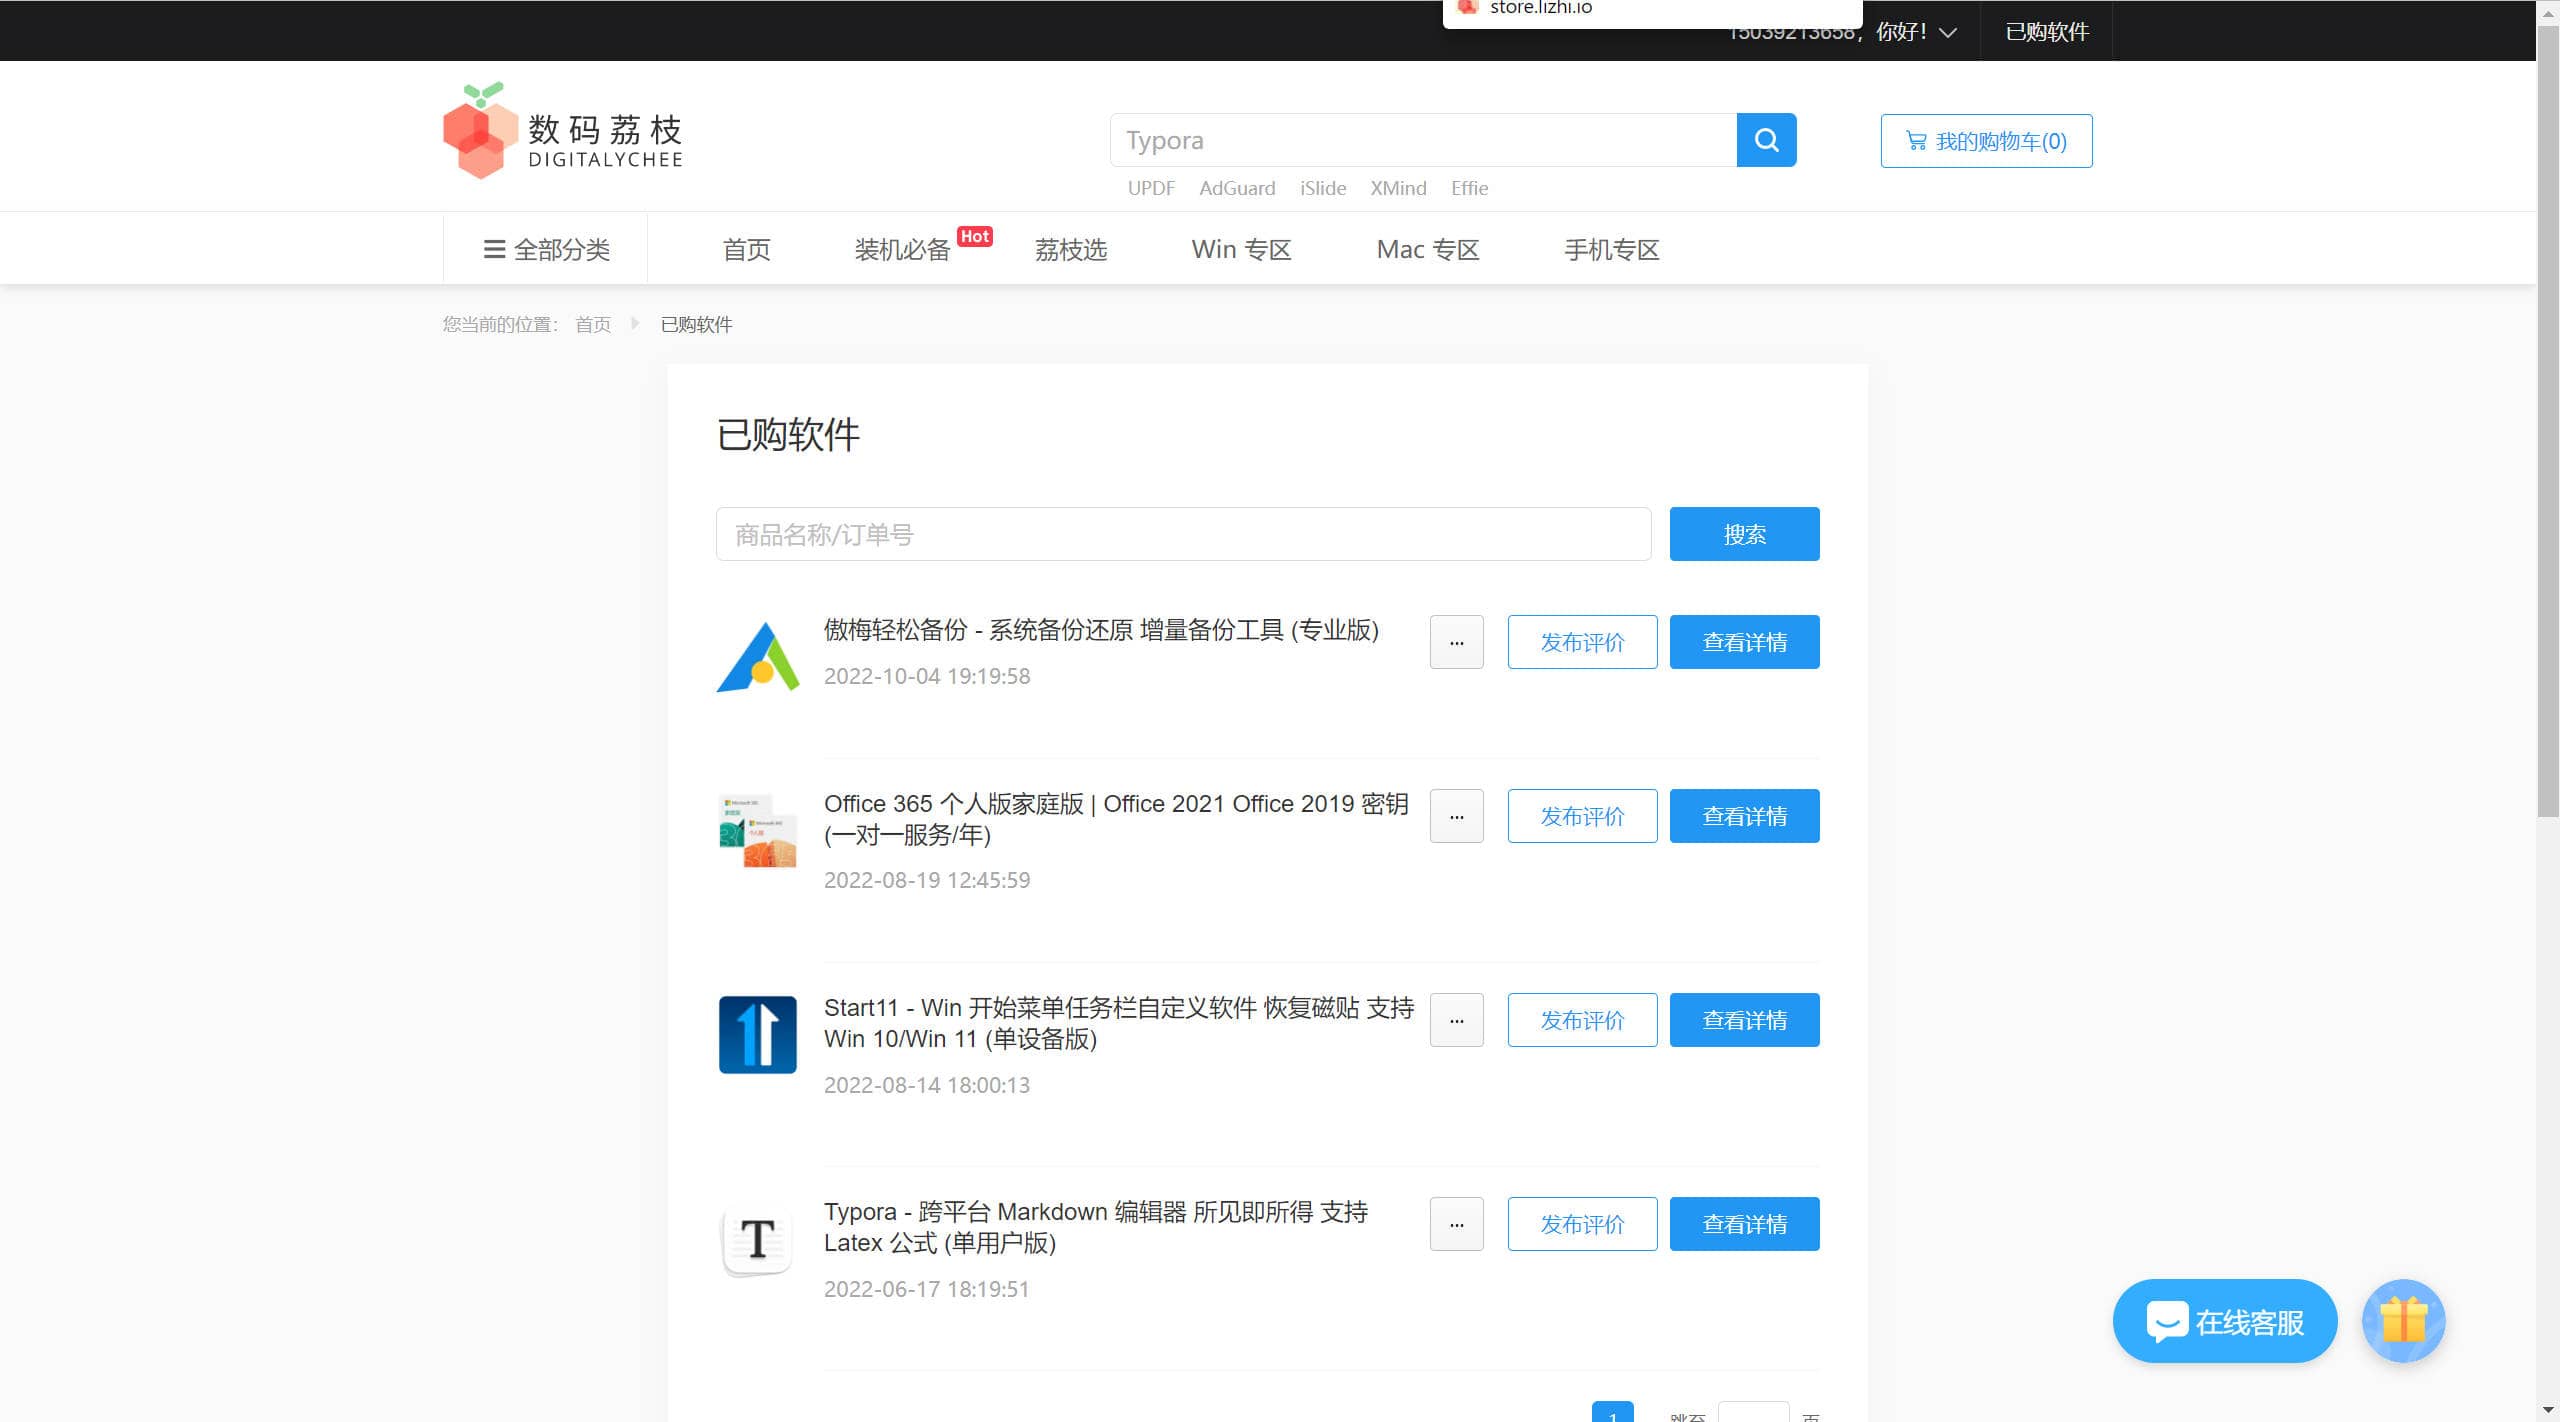The height and width of the screenshot is (1422, 2560).
Task: Click the 傲梅轻松备份 product title
Action: (x=1101, y=630)
